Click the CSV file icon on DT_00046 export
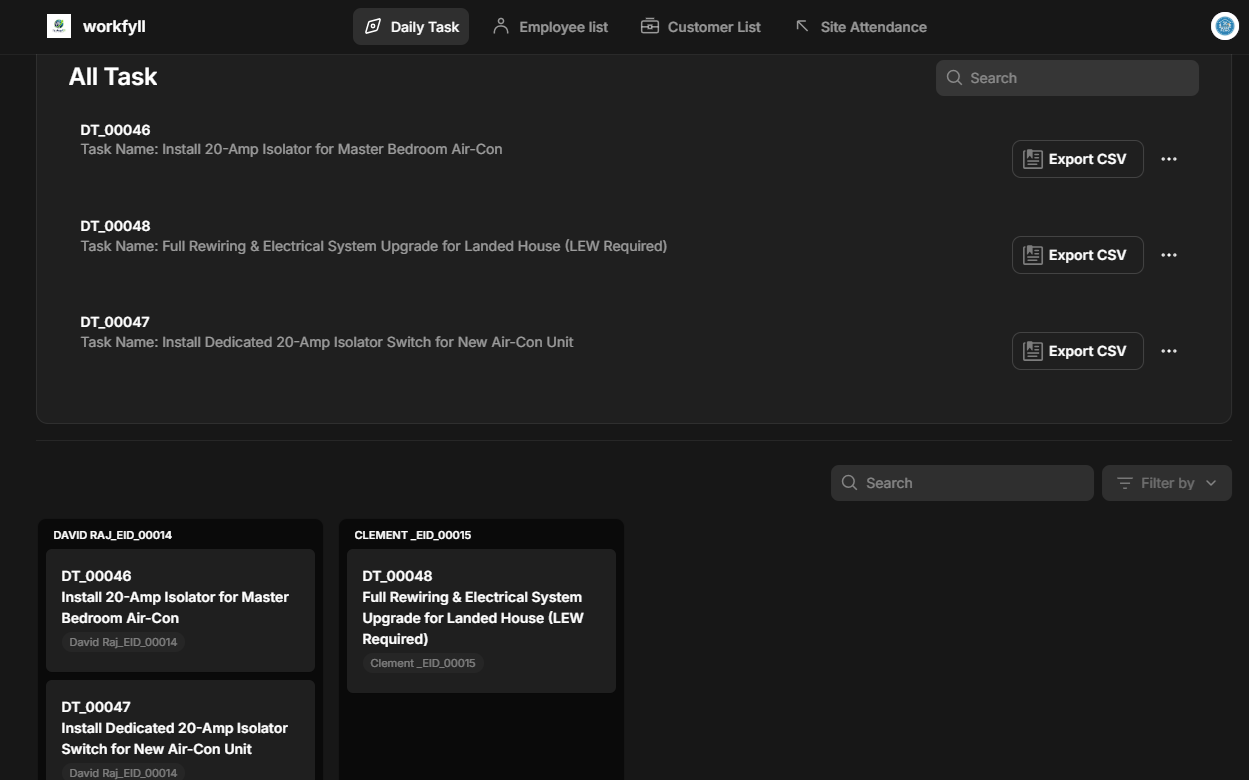1249x780 pixels. [x=1032, y=158]
